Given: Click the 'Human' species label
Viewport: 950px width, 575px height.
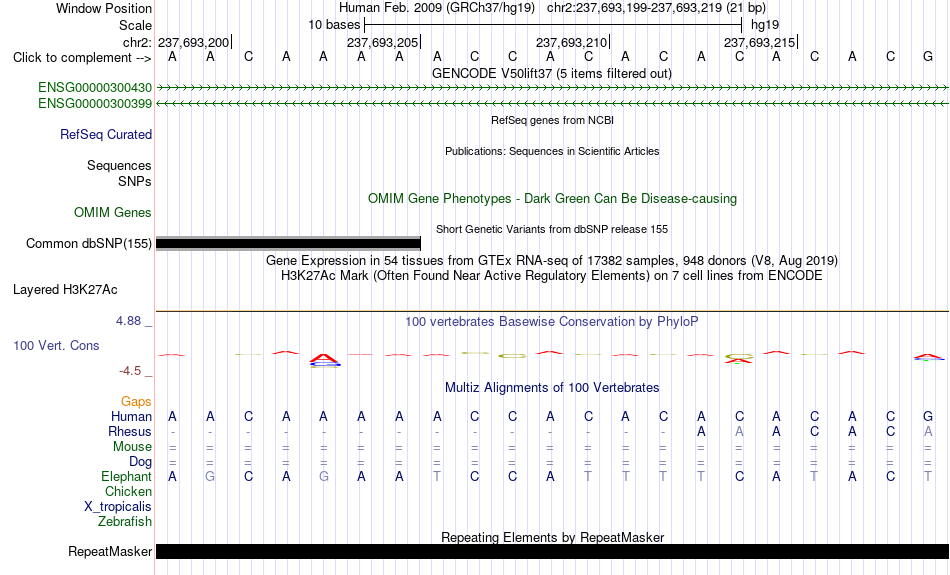Looking at the screenshot, I should [131, 417].
